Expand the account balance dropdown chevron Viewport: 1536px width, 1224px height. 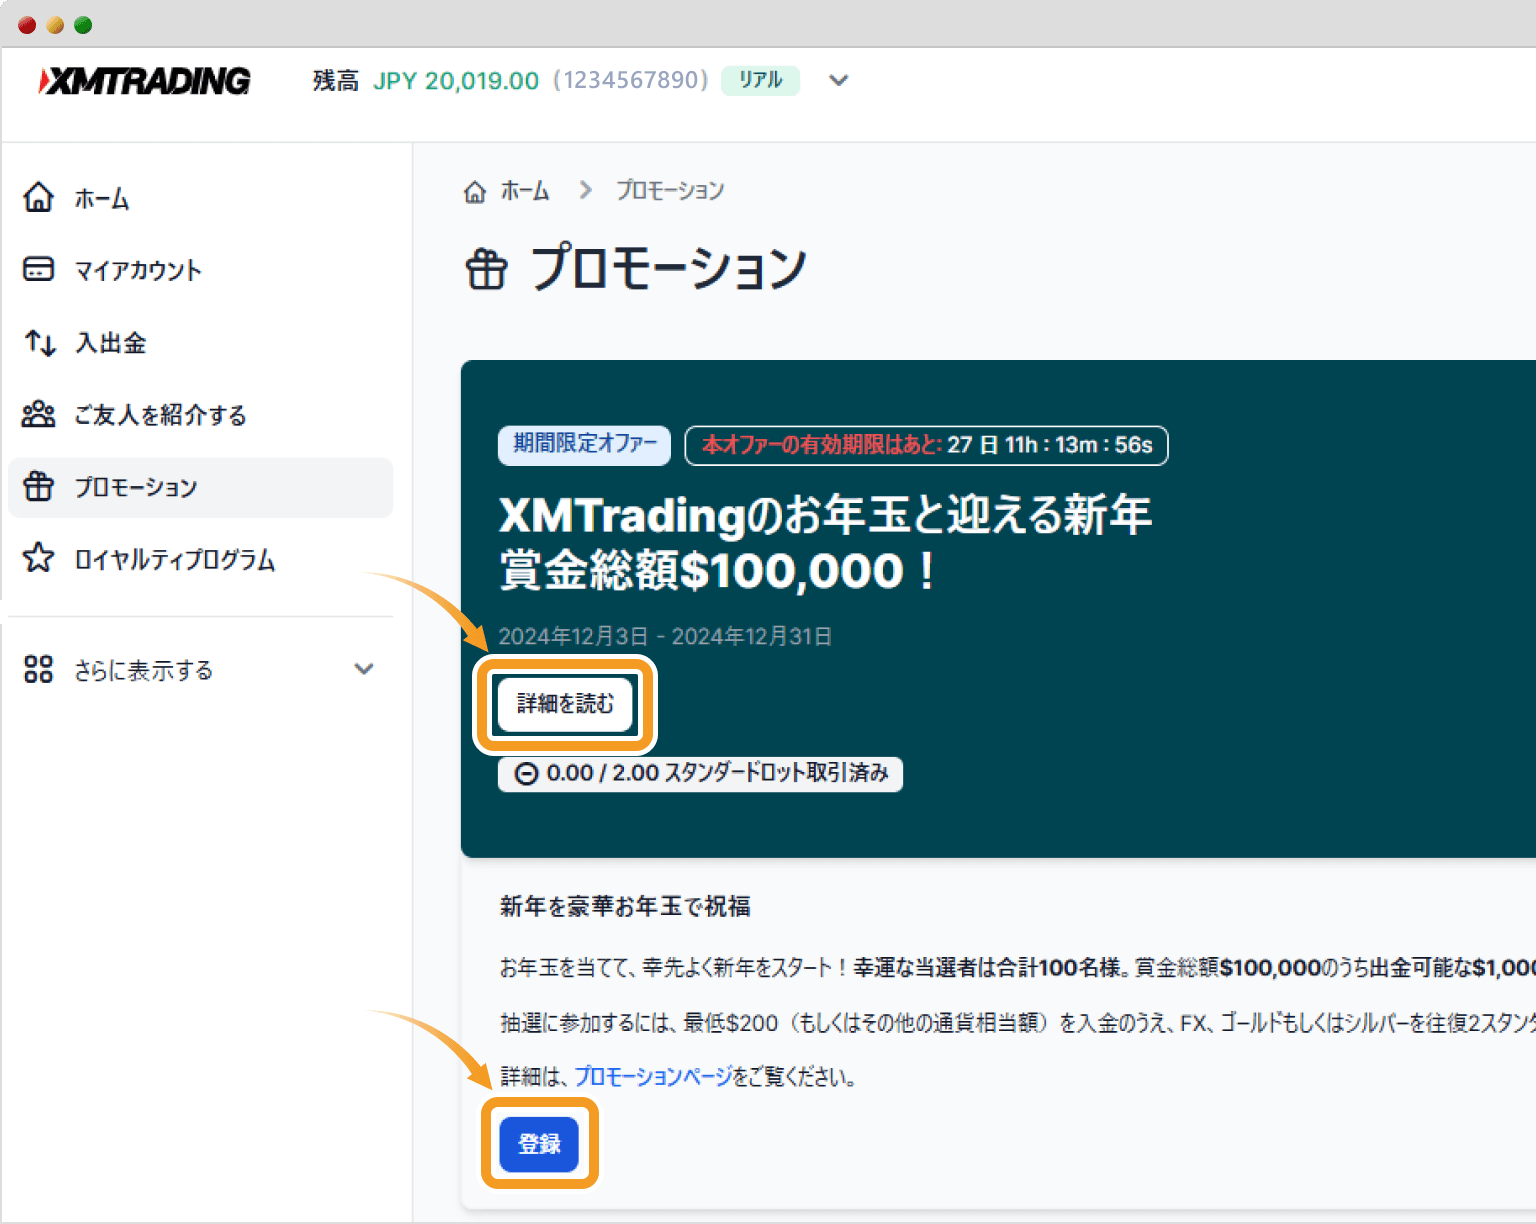(x=839, y=80)
